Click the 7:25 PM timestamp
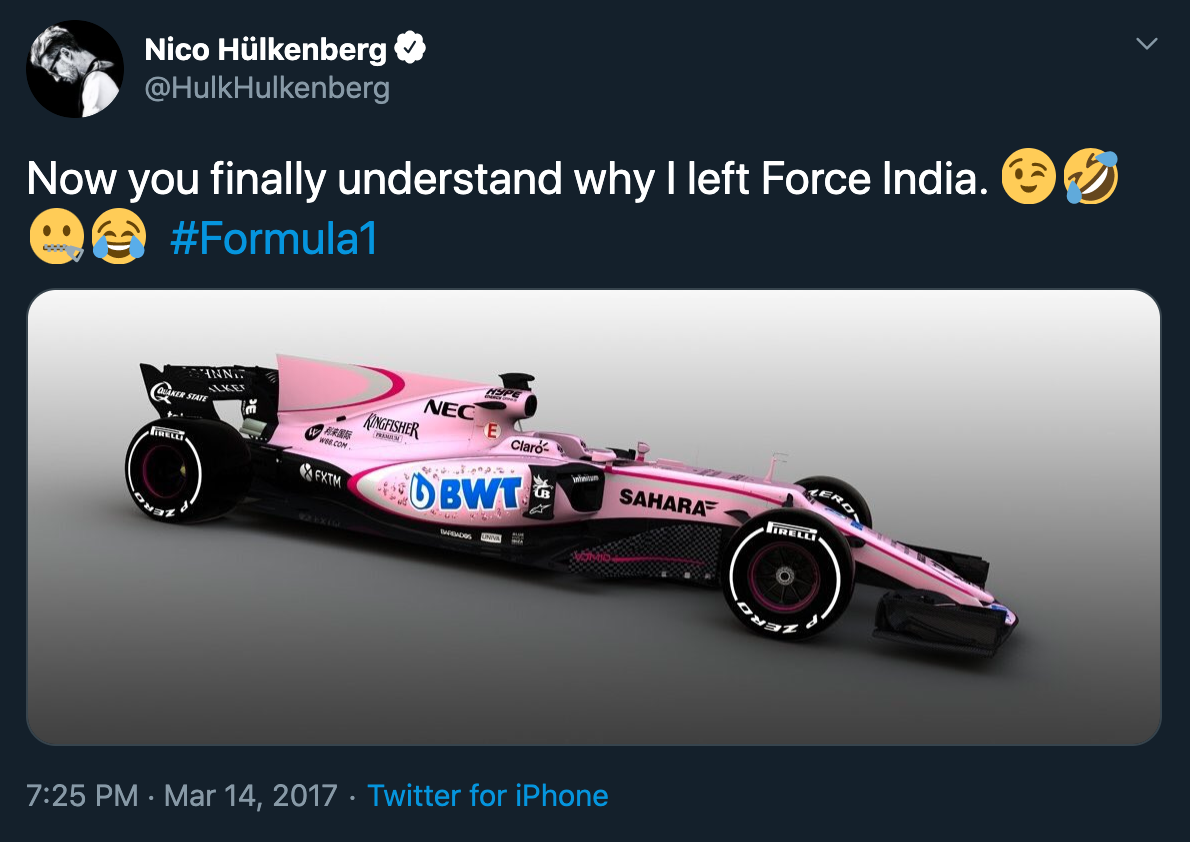 coord(82,796)
